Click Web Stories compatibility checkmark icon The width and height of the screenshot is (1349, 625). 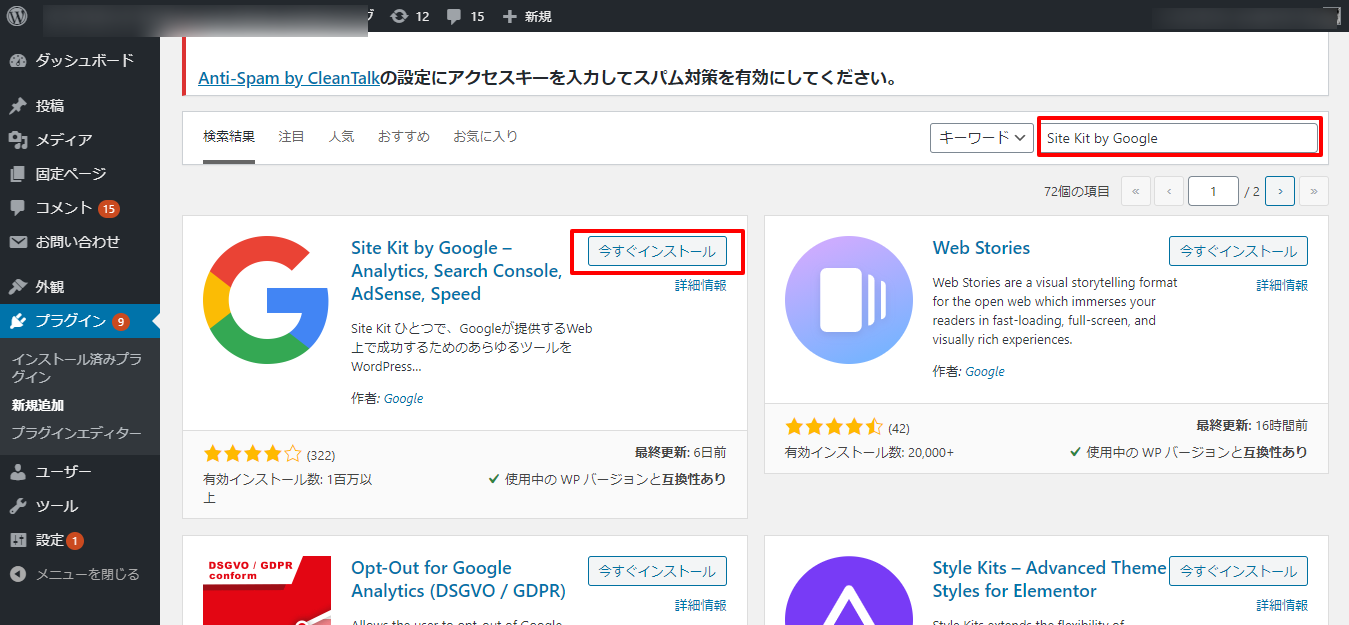(x=1075, y=452)
